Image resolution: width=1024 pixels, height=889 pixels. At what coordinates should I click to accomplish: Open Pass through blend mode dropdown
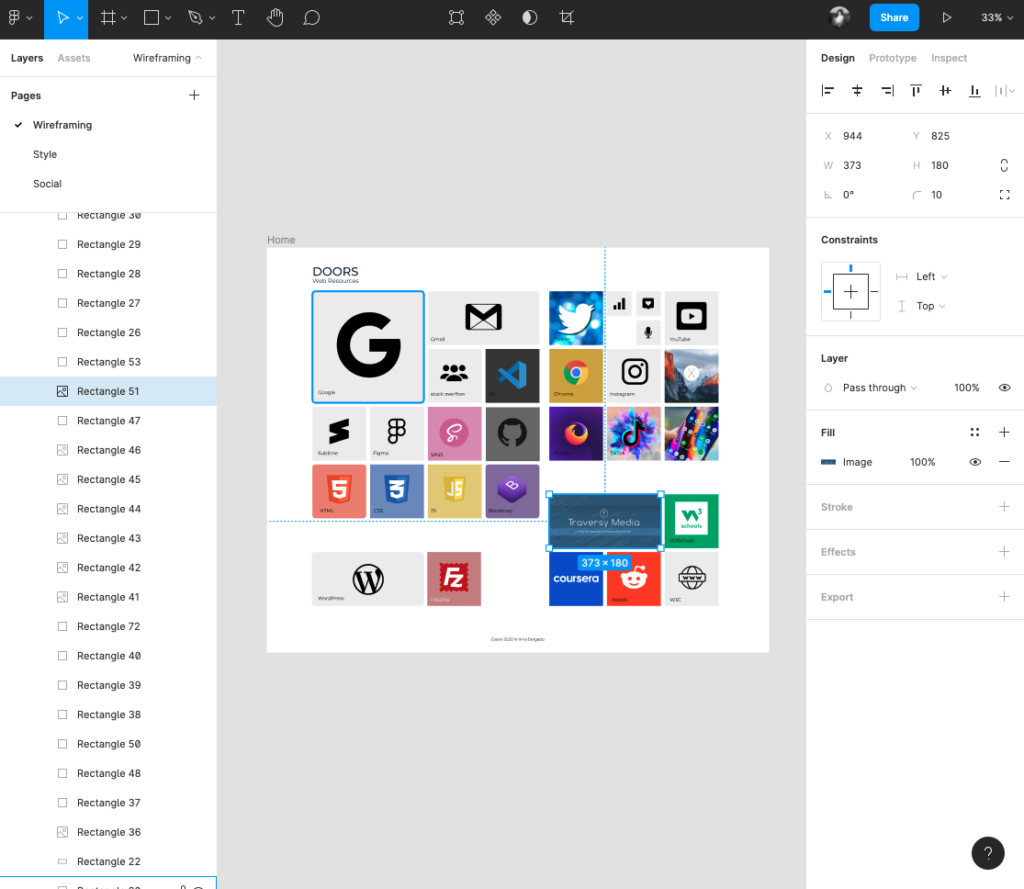880,388
